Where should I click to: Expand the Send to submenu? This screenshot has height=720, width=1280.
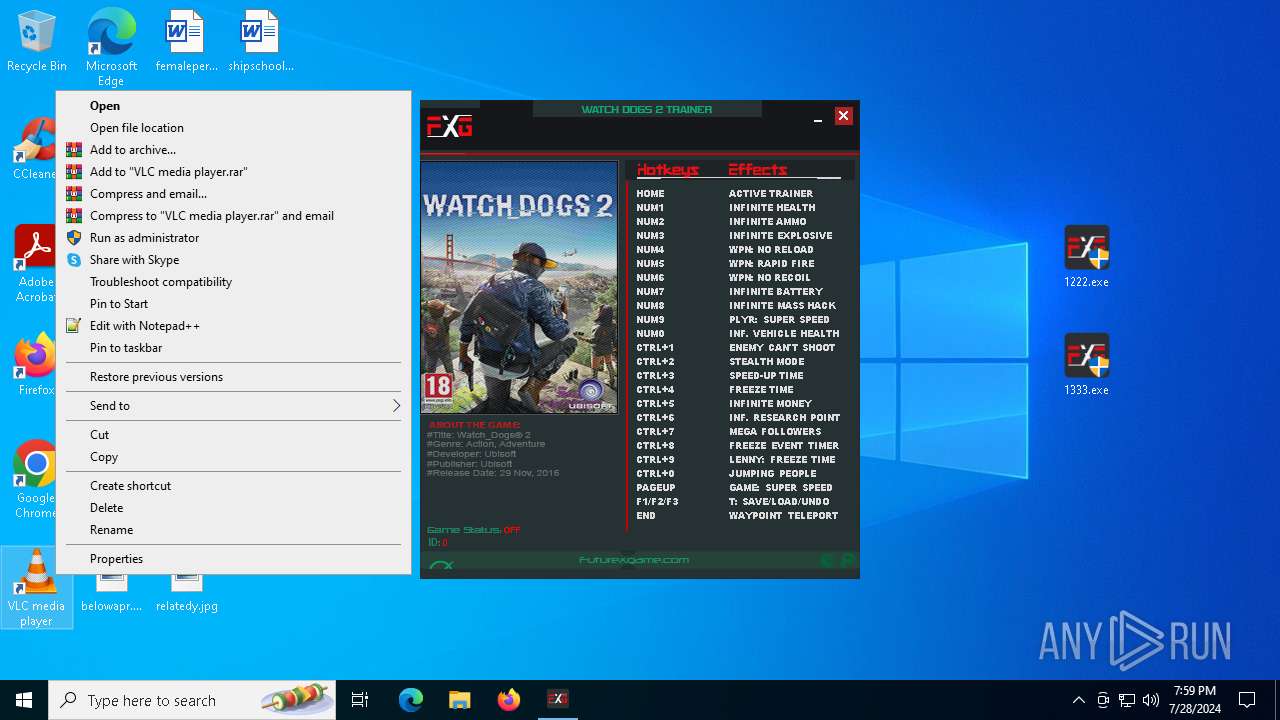(233, 406)
